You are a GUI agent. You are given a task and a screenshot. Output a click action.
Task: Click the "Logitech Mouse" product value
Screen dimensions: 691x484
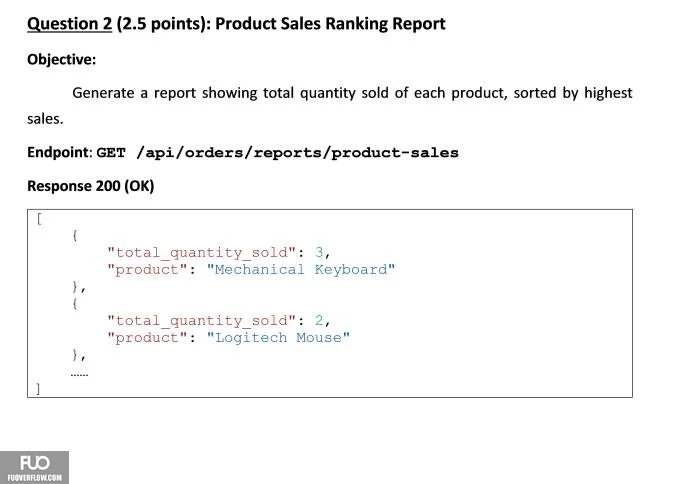pos(279,338)
